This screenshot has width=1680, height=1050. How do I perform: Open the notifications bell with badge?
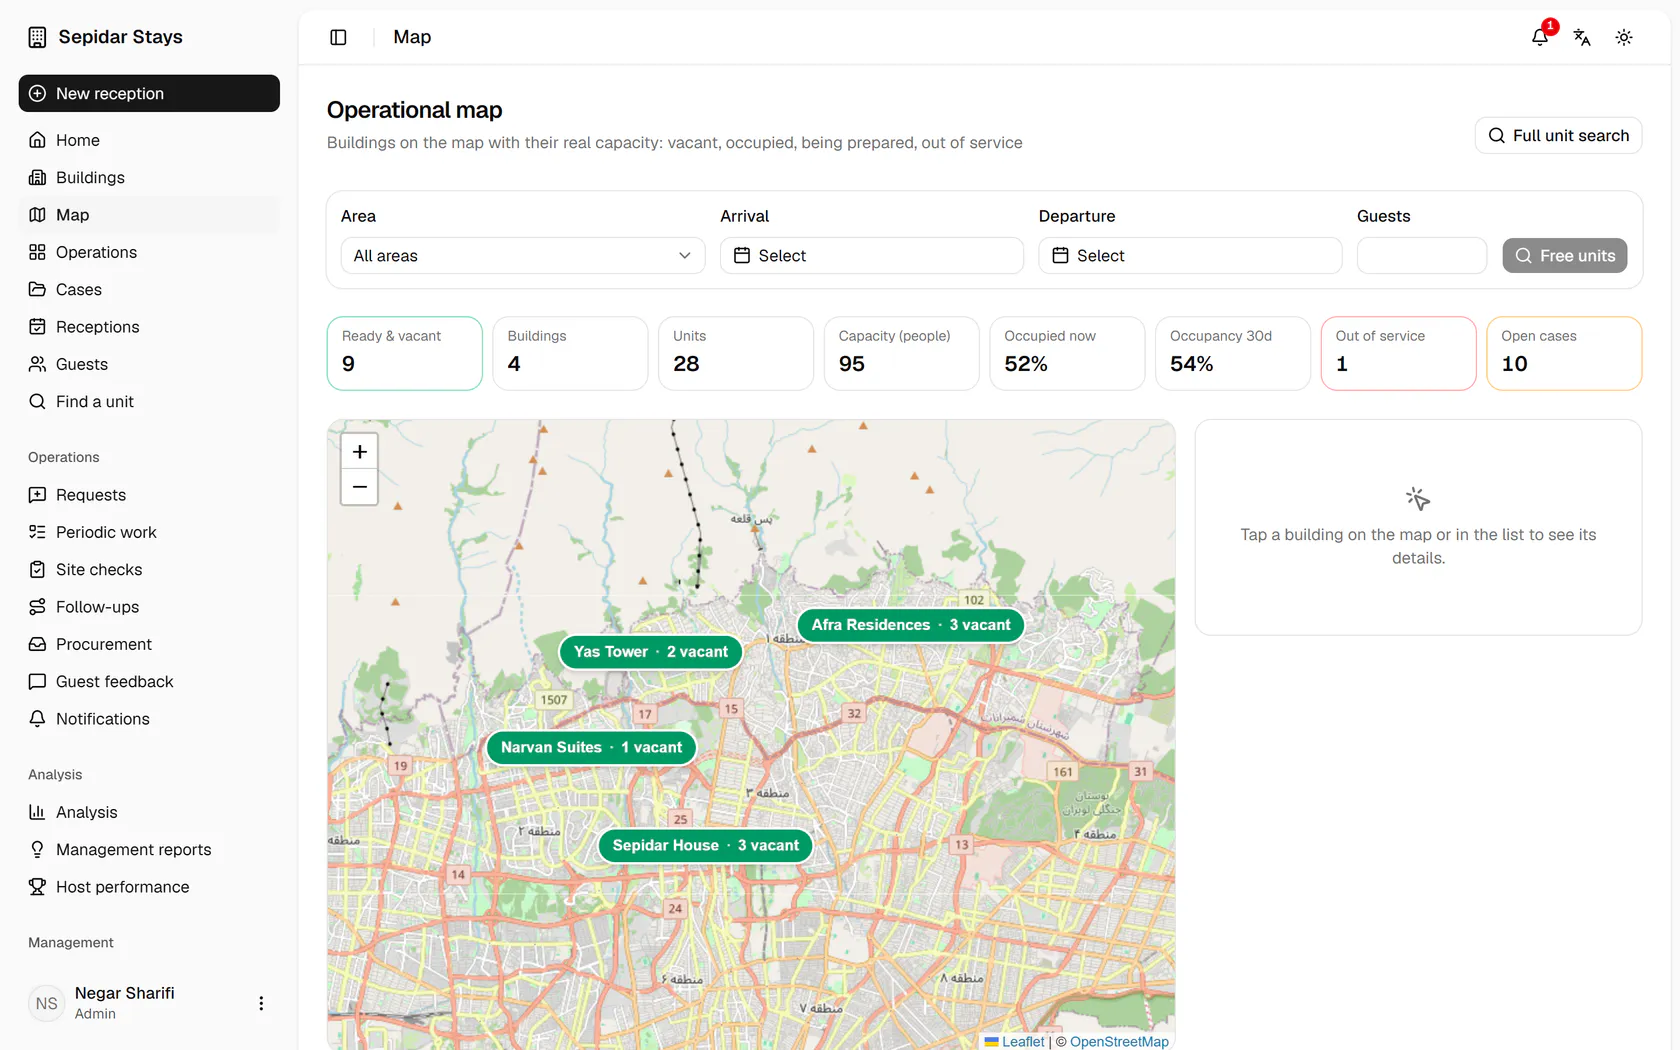[1540, 37]
